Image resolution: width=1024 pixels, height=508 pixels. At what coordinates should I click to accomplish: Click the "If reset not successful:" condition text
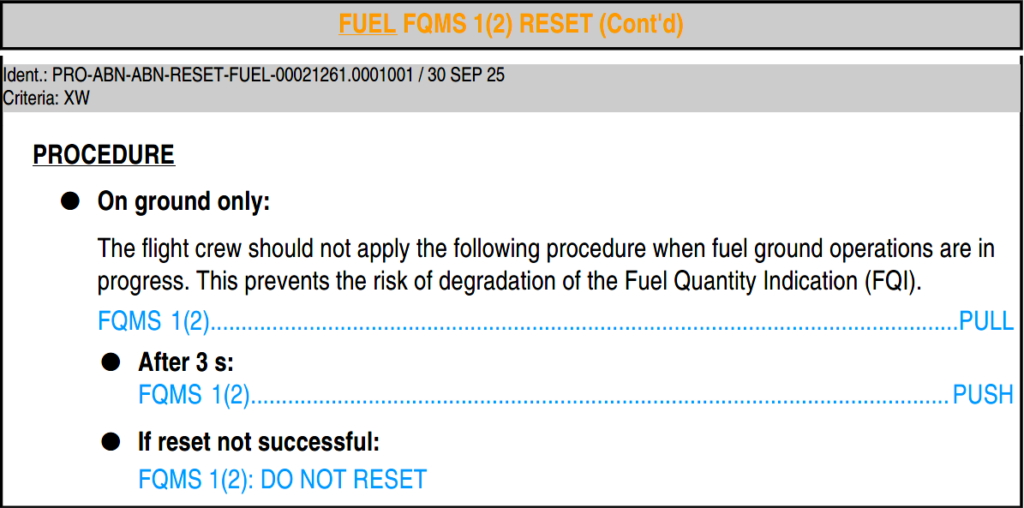point(259,441)
